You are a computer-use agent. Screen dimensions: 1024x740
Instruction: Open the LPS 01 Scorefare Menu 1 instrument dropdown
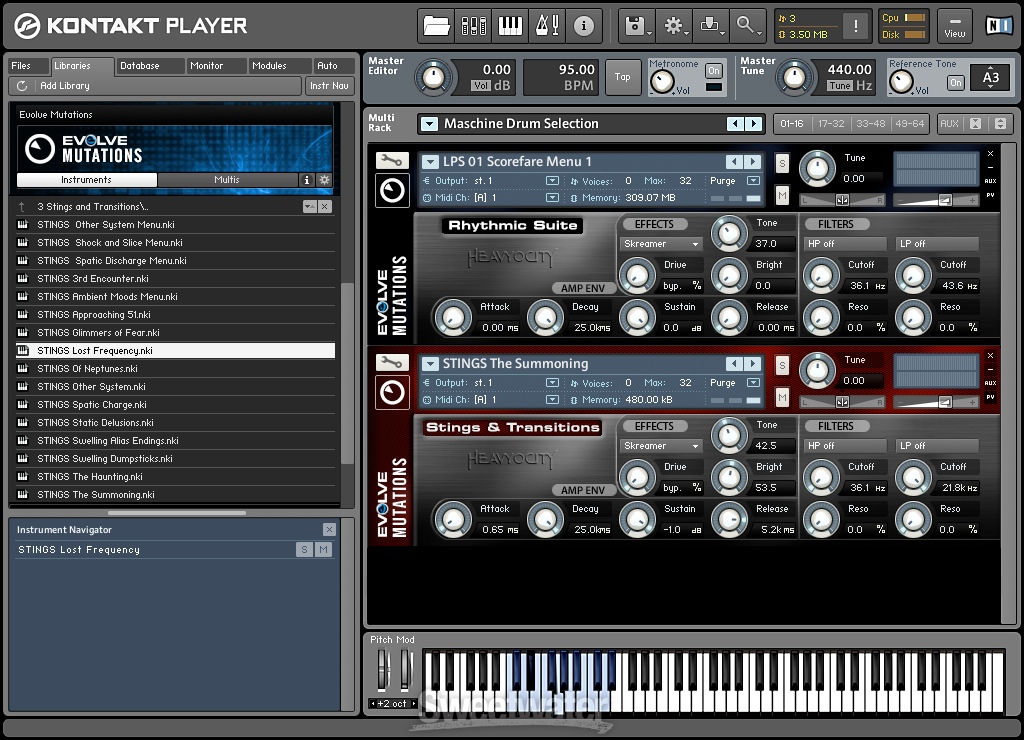[x=430, y=161]
